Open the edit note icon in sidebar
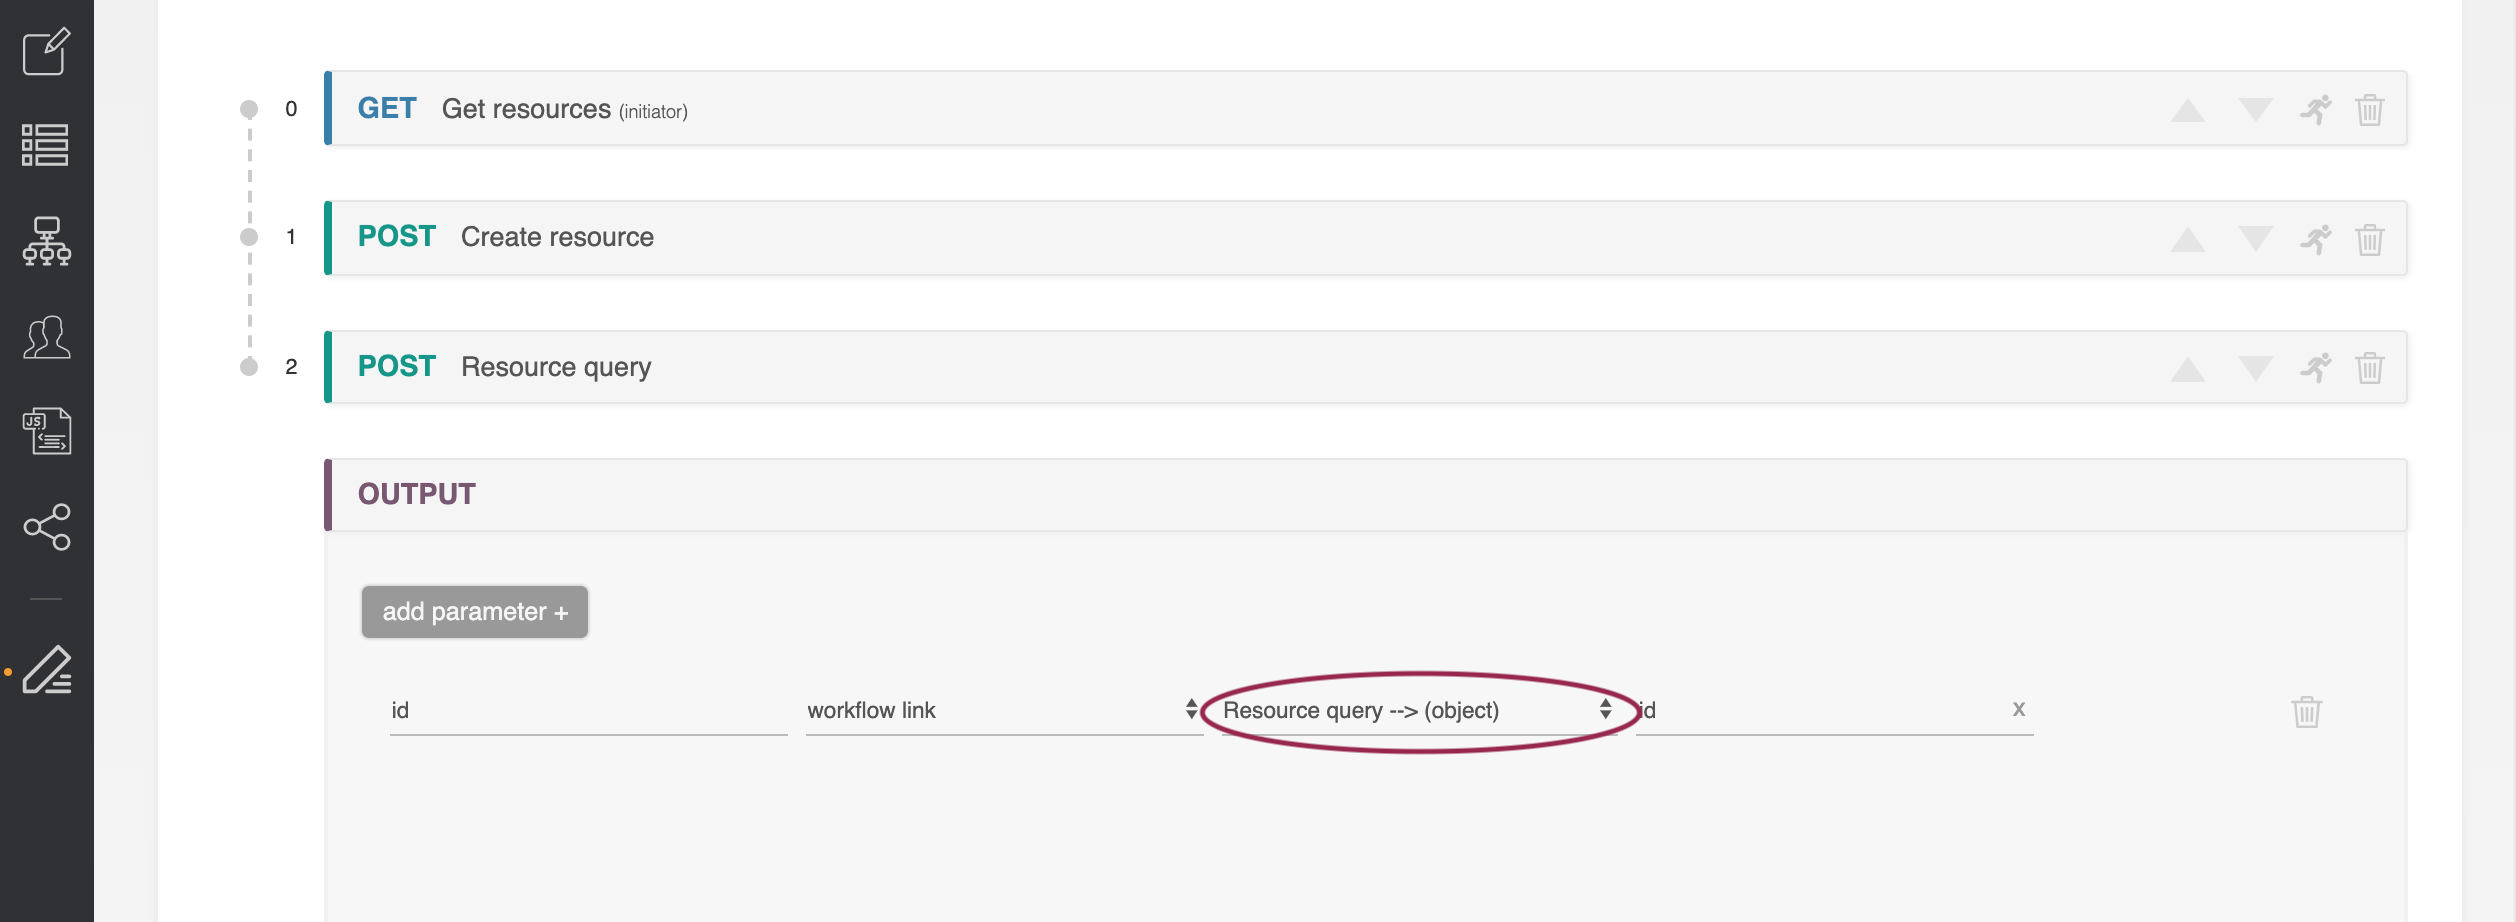2516x922 pixels. [x=46, y=51]
